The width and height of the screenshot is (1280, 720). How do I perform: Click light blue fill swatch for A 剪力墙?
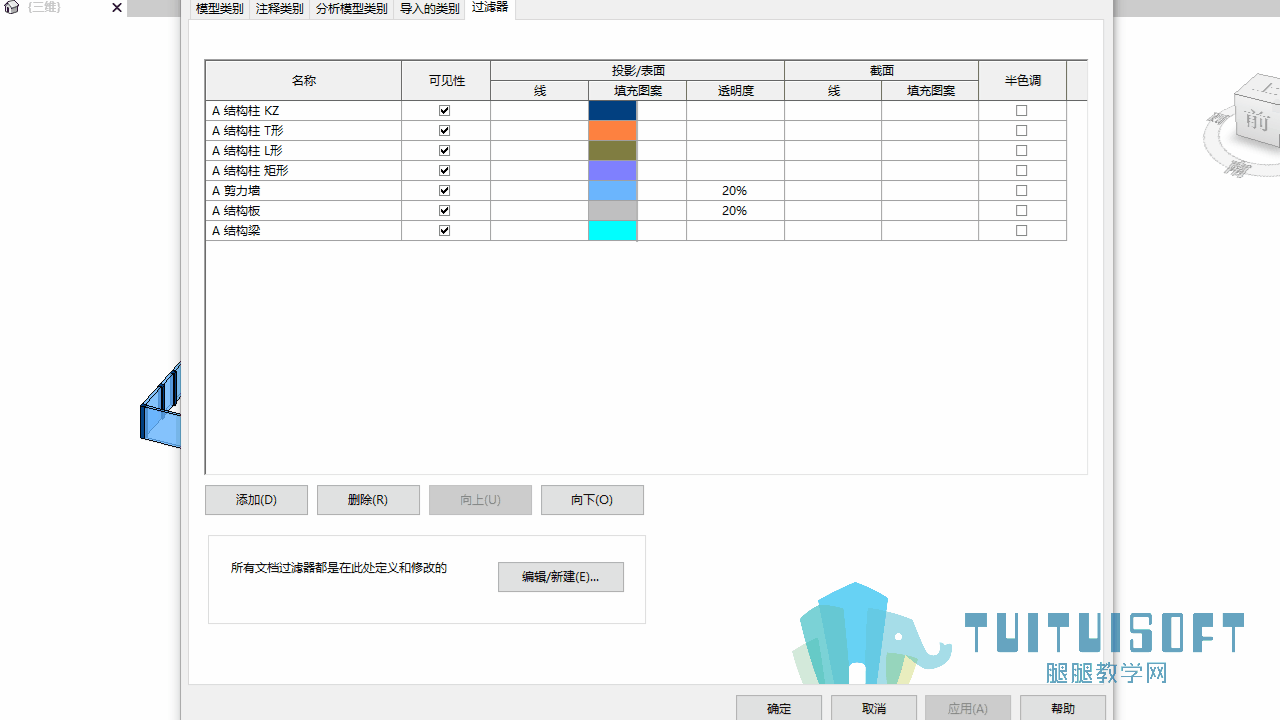click(613, 191)
